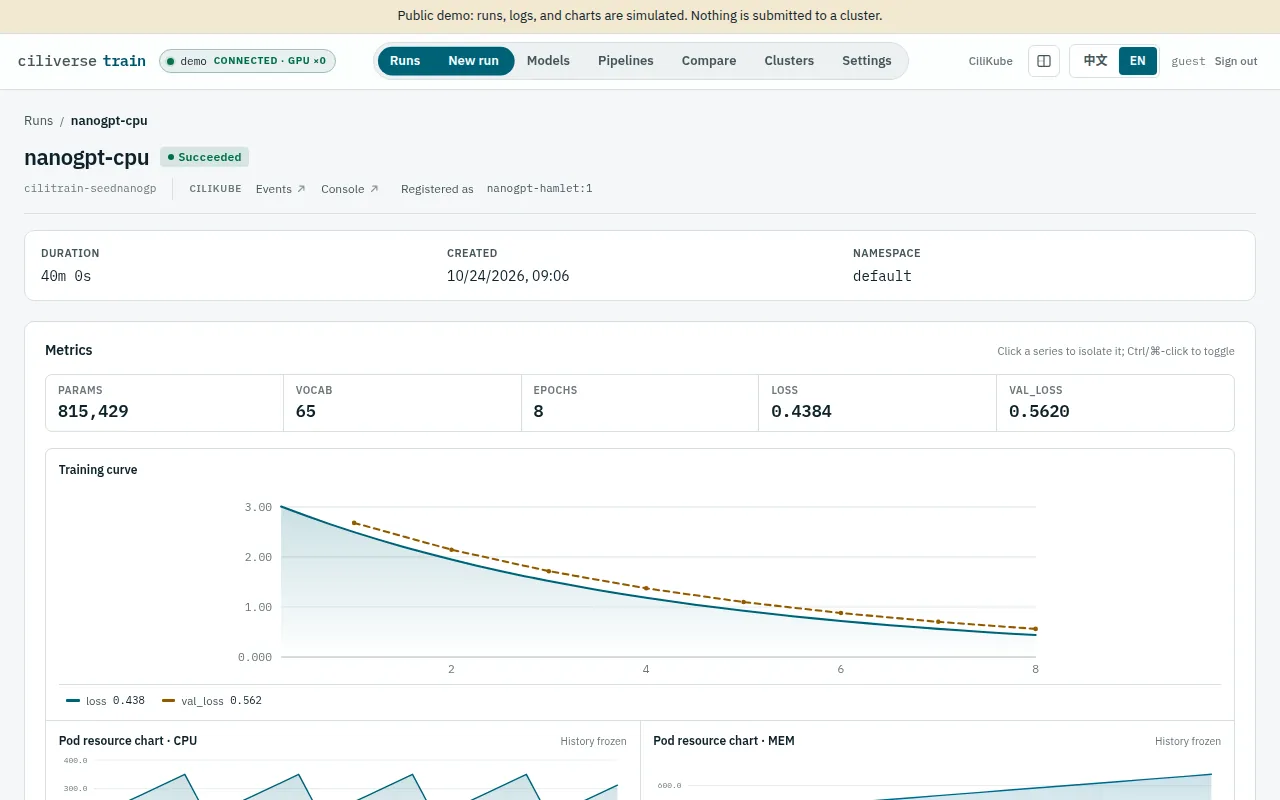Click the Pod resource chart · MEM title
This screenshot has width=1280, height=800.
(724, 741)
